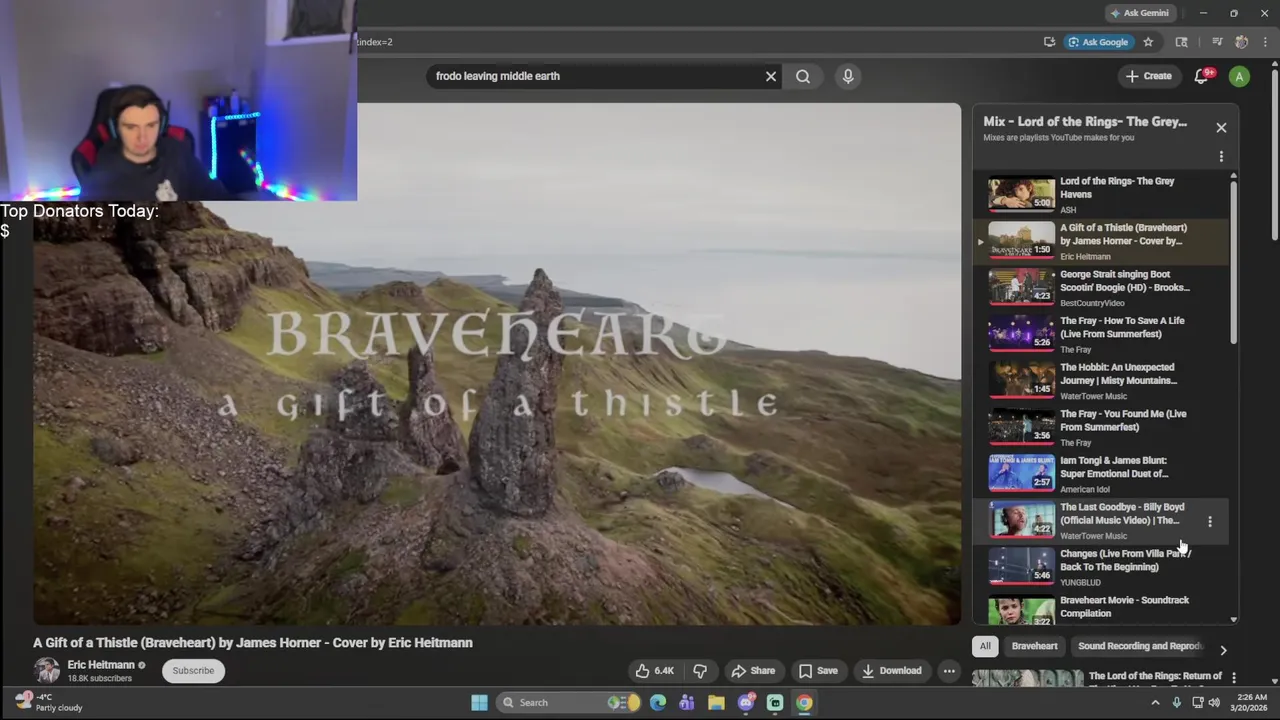Click 'Mix - Lord of the Rings- The Grey...' title

pyautogui.click(x=1085, y=122)
